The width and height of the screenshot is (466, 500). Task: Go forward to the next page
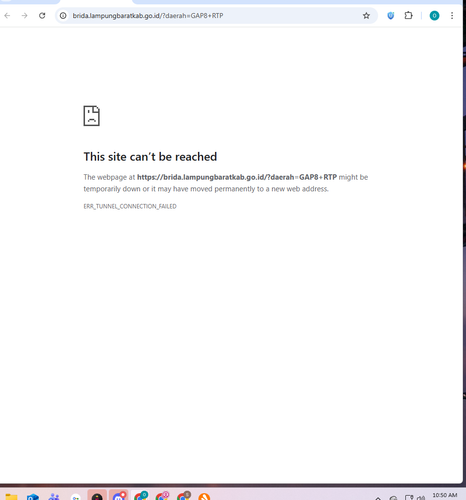pyautogui.click(x=25, y=16)
